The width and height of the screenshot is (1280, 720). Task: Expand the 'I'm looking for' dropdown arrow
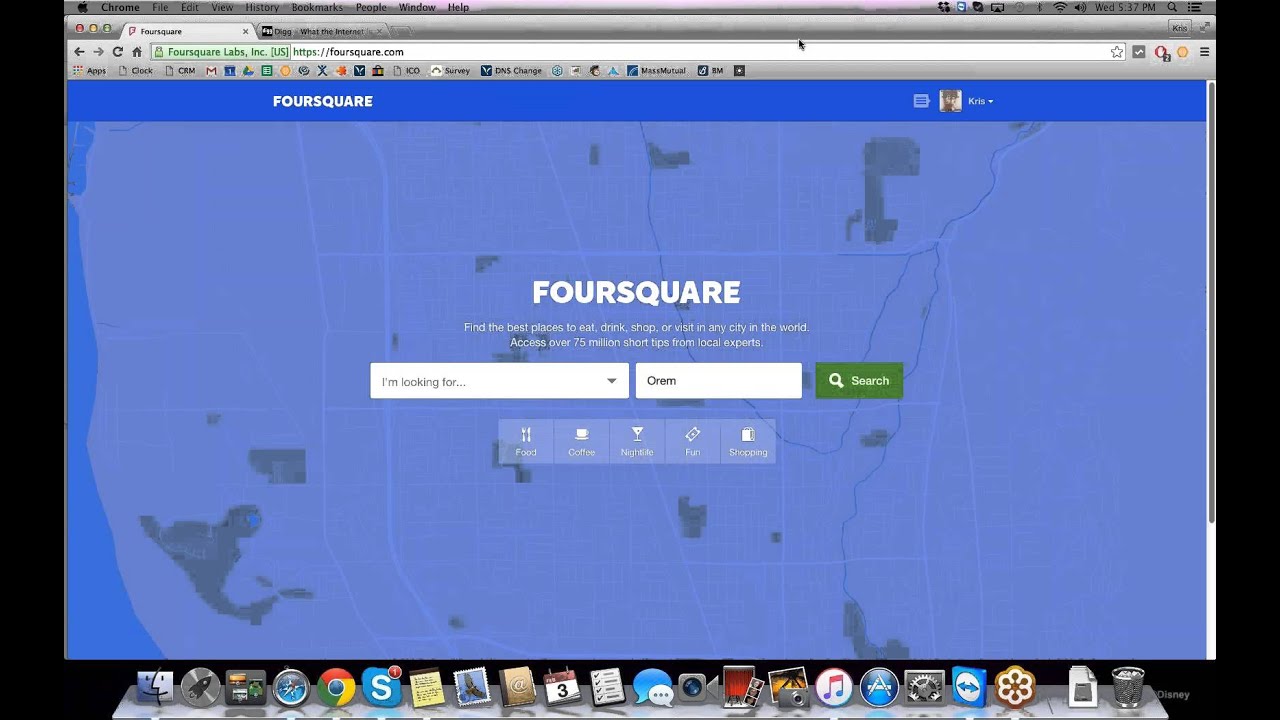pyautogui.click(x=611, y=381)
